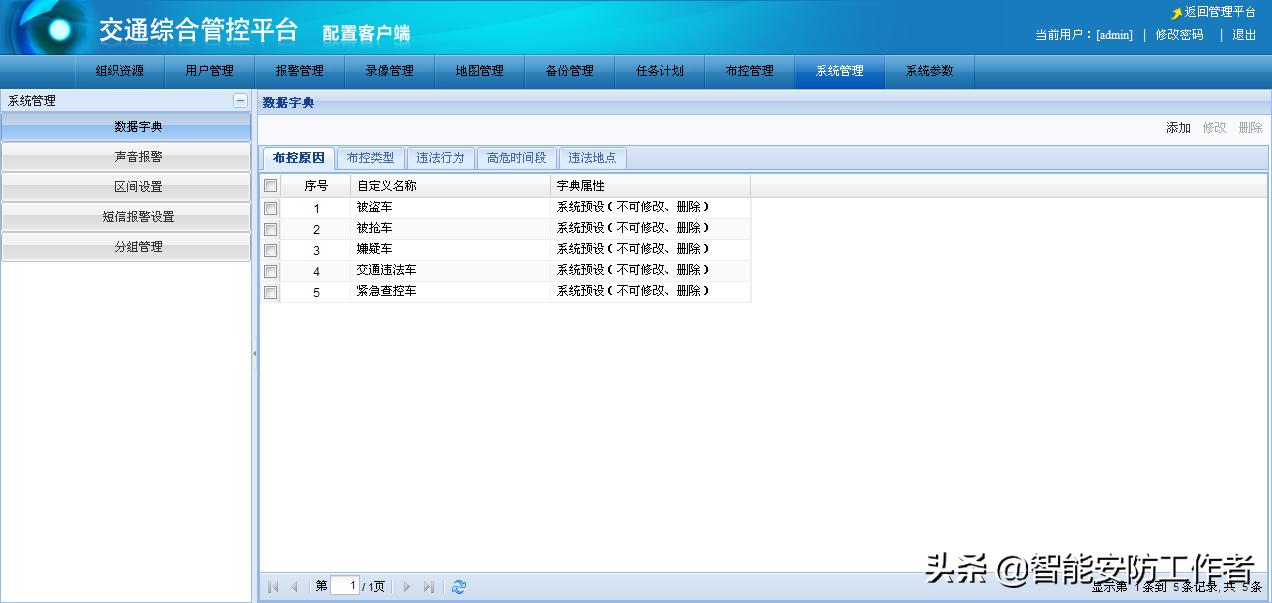Image resolution: width=1272 pixels, height=603 pixels.
Task: Click the previous page arrow icon
Action: [x=294, y=587]
